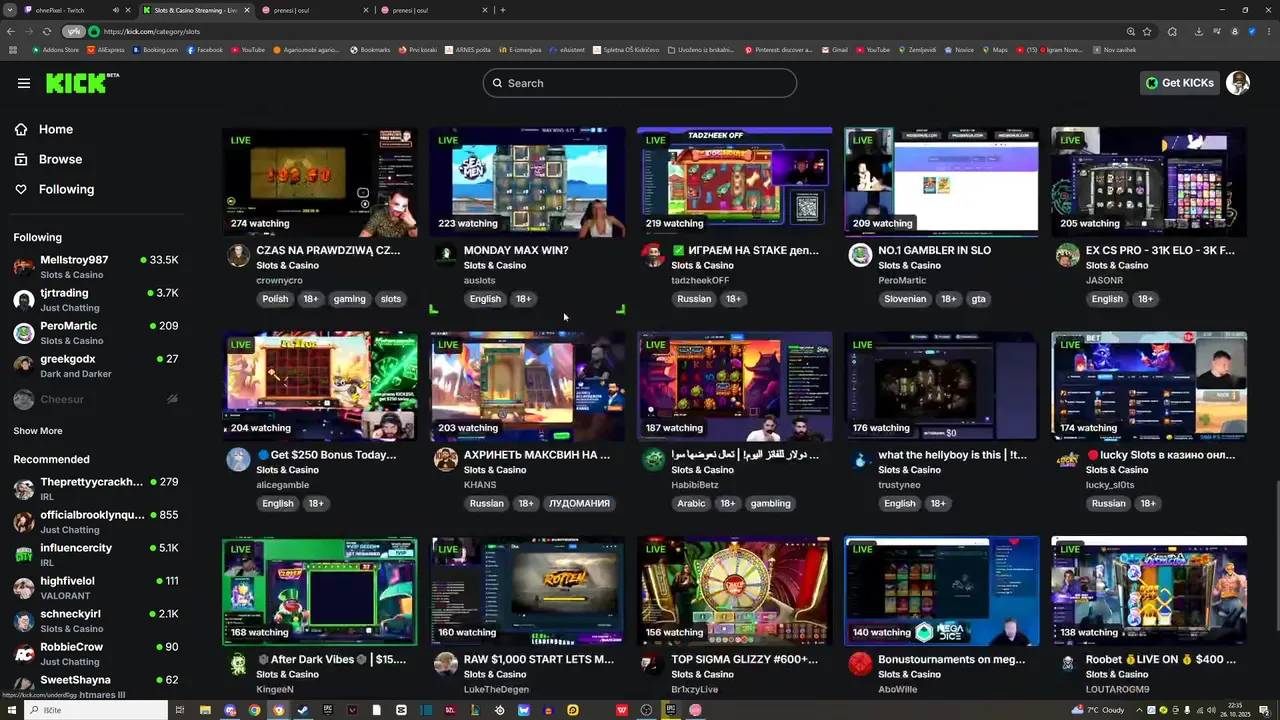This screenshot has width=1280, height=720.
Task: Click the taskbar search box Iščite
Action: pyautogui.click(x=97, y=710)
